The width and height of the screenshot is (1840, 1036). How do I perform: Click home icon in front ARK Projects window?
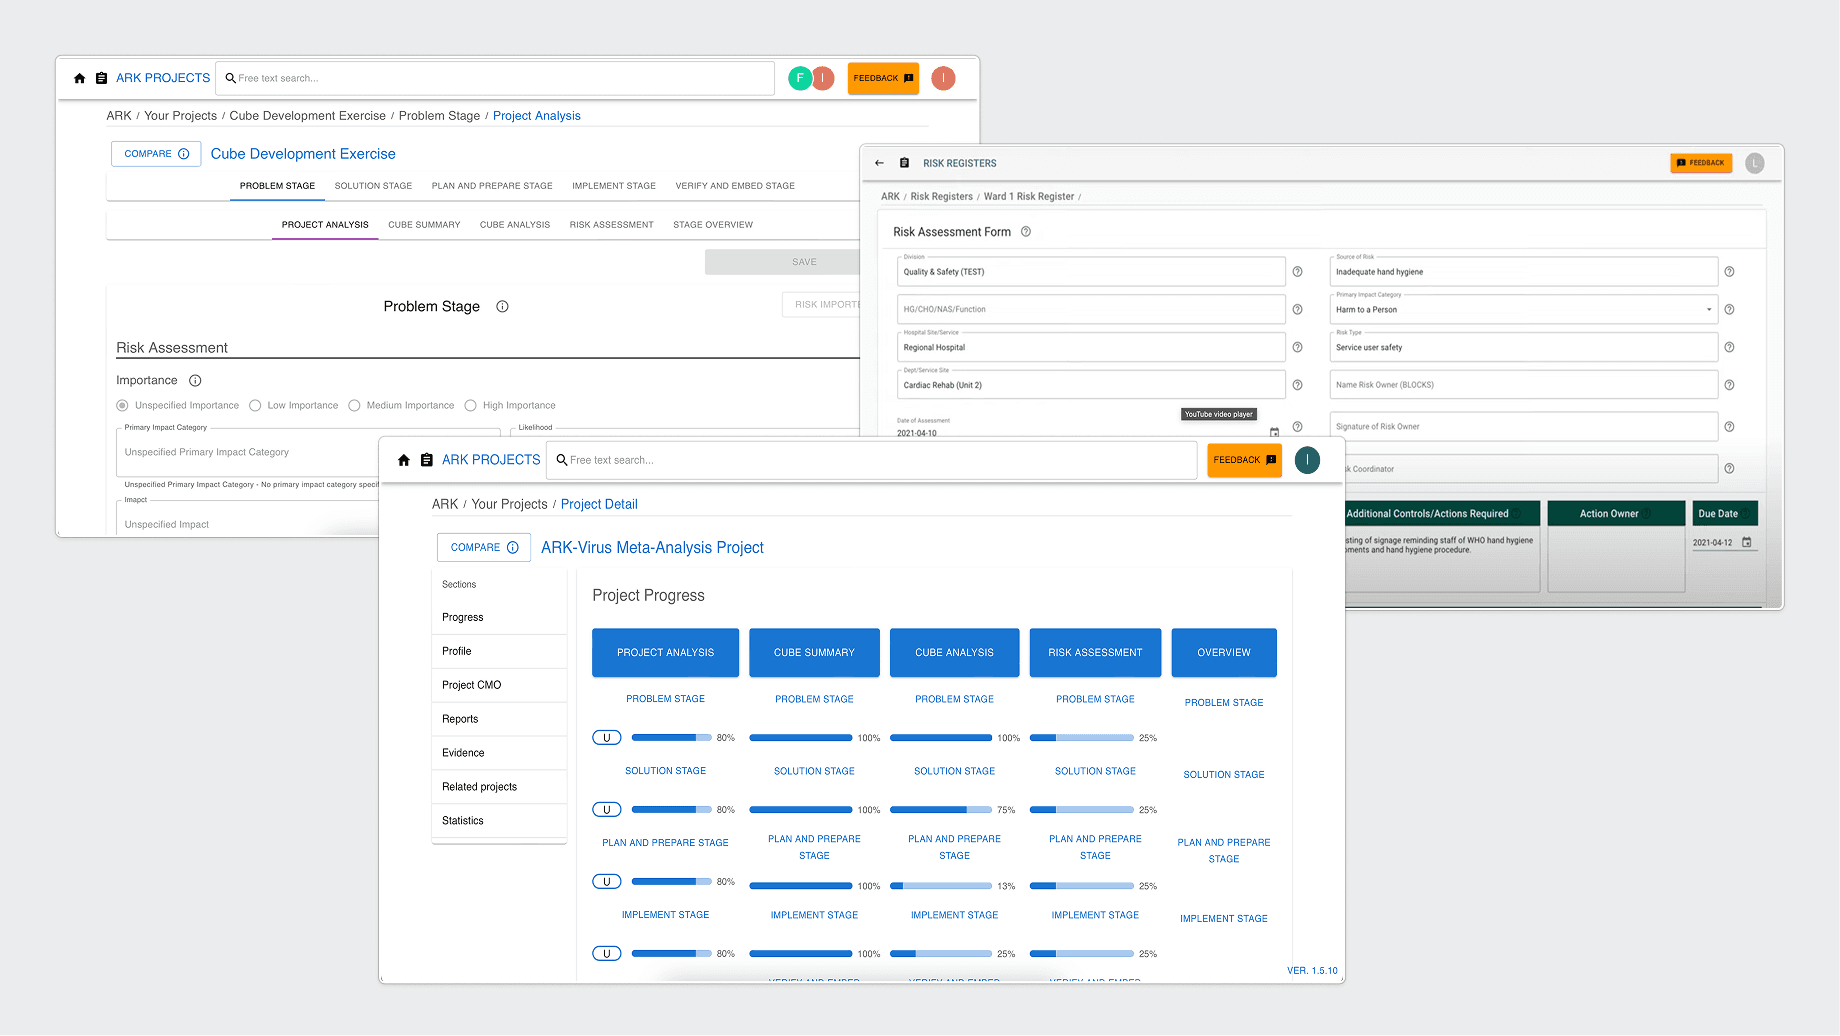point(404,460)
